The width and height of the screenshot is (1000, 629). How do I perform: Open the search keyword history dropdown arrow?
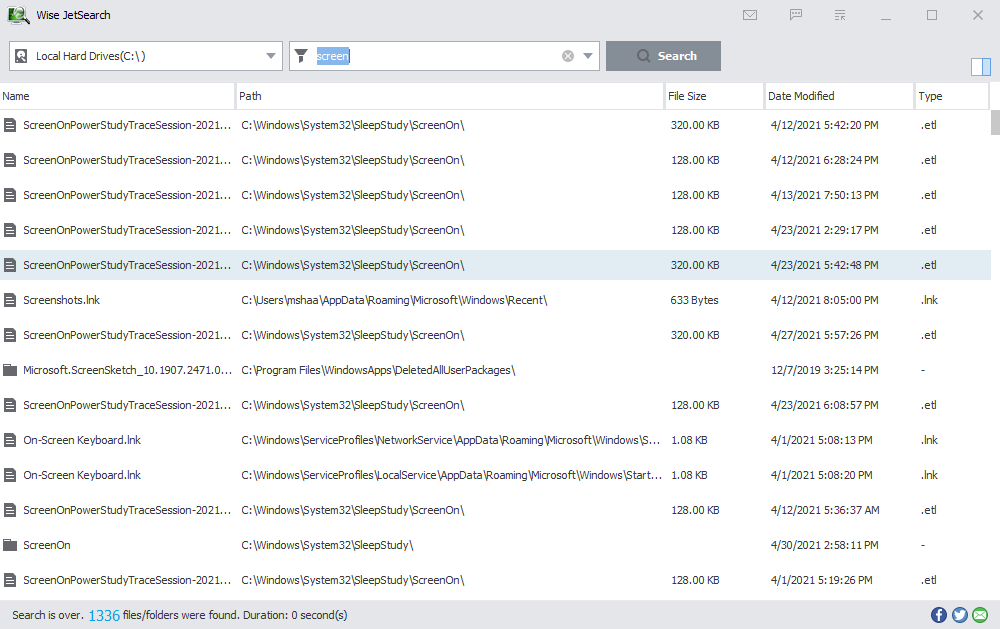pyautogui.click(x=588, y=56)
